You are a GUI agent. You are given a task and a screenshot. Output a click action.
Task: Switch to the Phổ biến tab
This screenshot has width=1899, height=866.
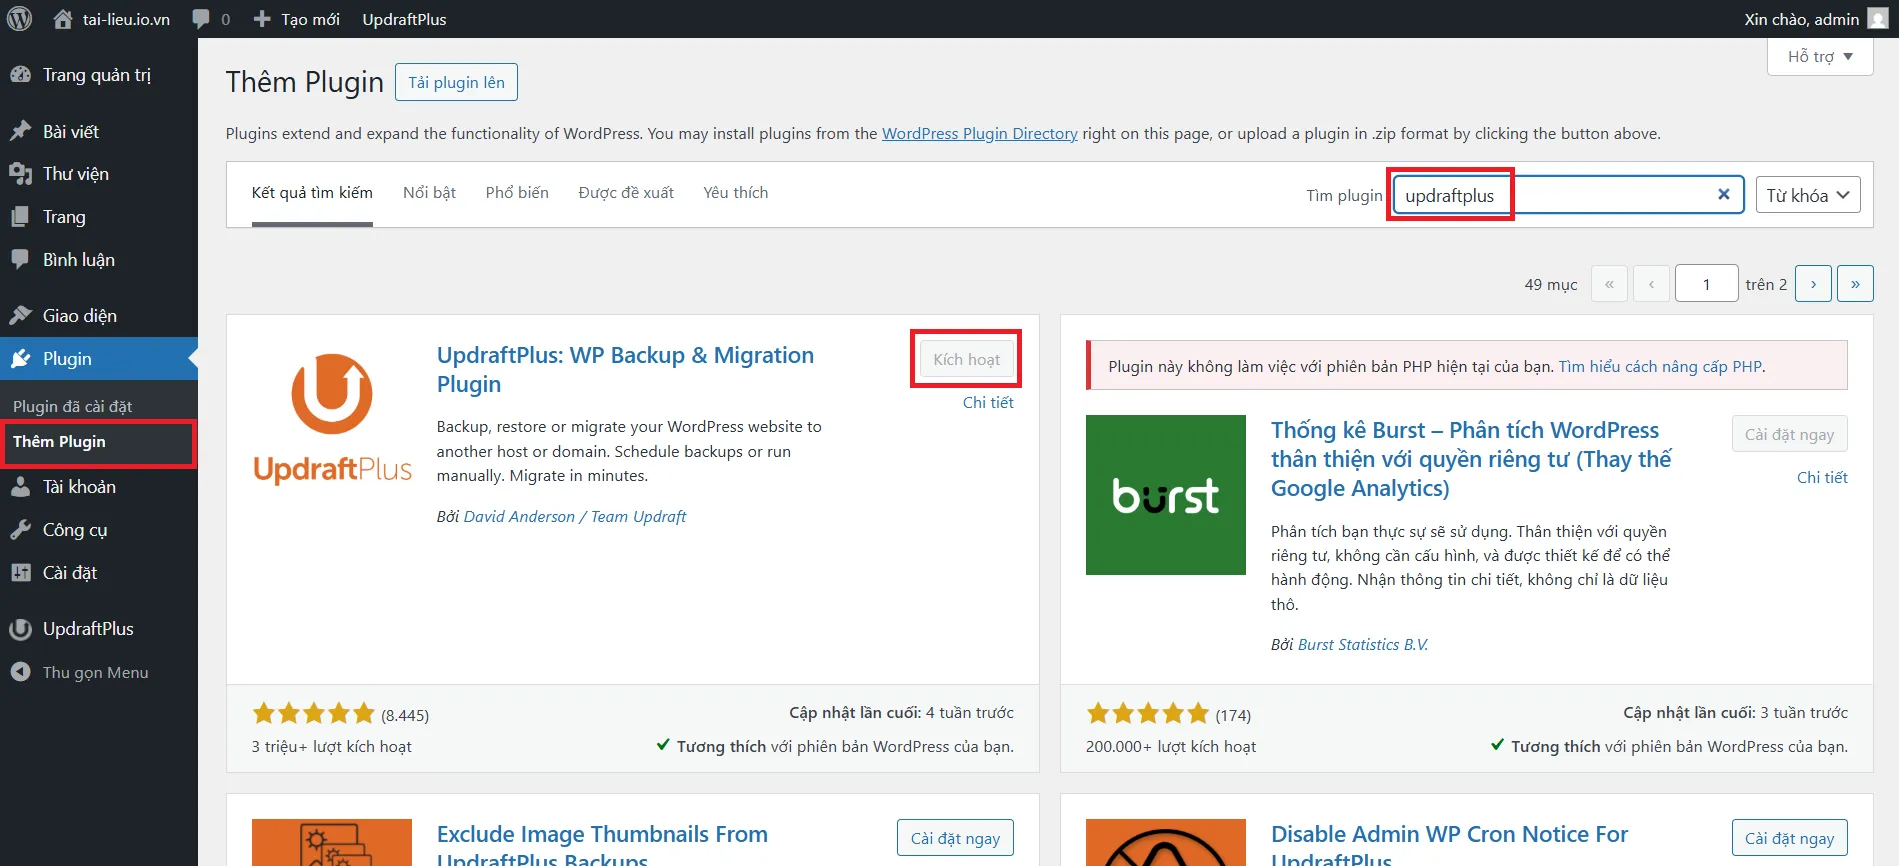coord(517,193)
